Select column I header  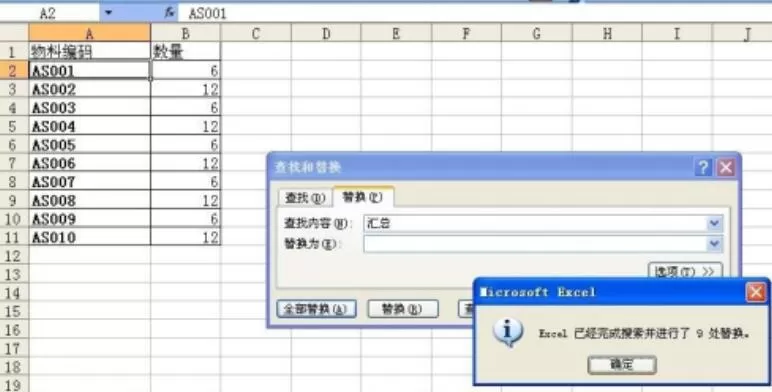coord(677,33)
